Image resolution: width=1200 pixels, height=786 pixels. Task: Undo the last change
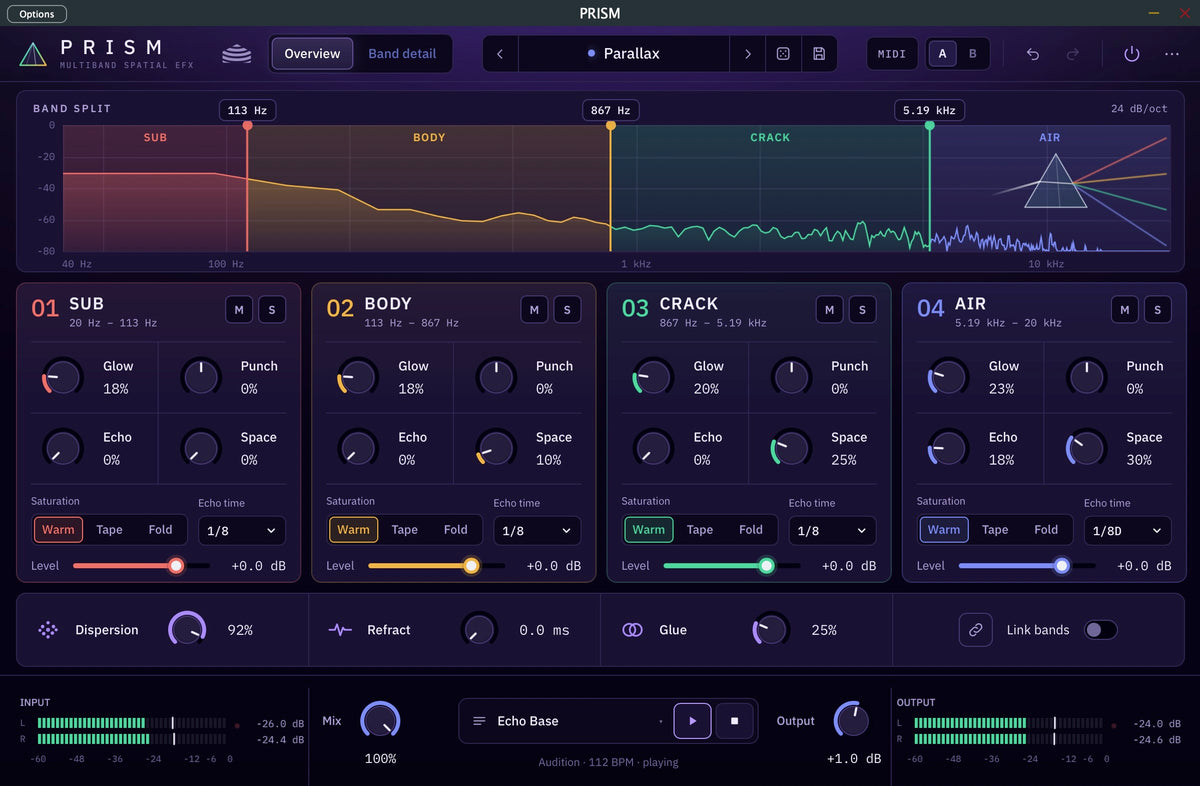[1033, 54]
